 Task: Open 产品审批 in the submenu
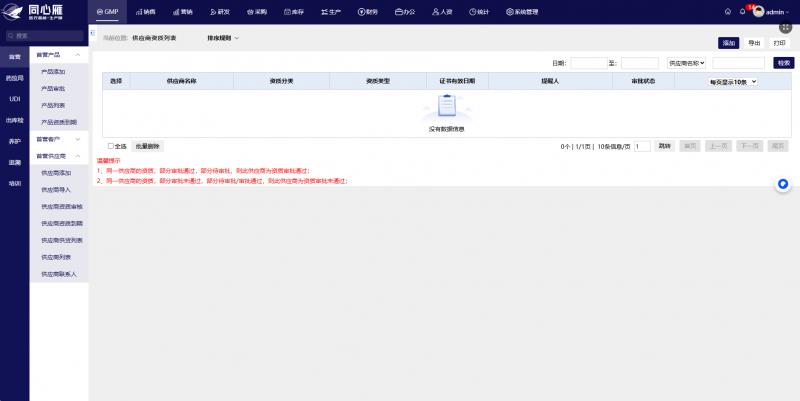click(53, 89)
